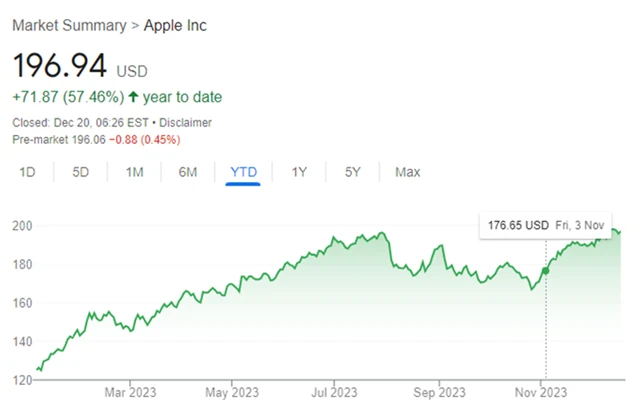This screenshot has width=640, height=416.
Task: Select the 5D time range tab
Action: click(x=81, y=172)
